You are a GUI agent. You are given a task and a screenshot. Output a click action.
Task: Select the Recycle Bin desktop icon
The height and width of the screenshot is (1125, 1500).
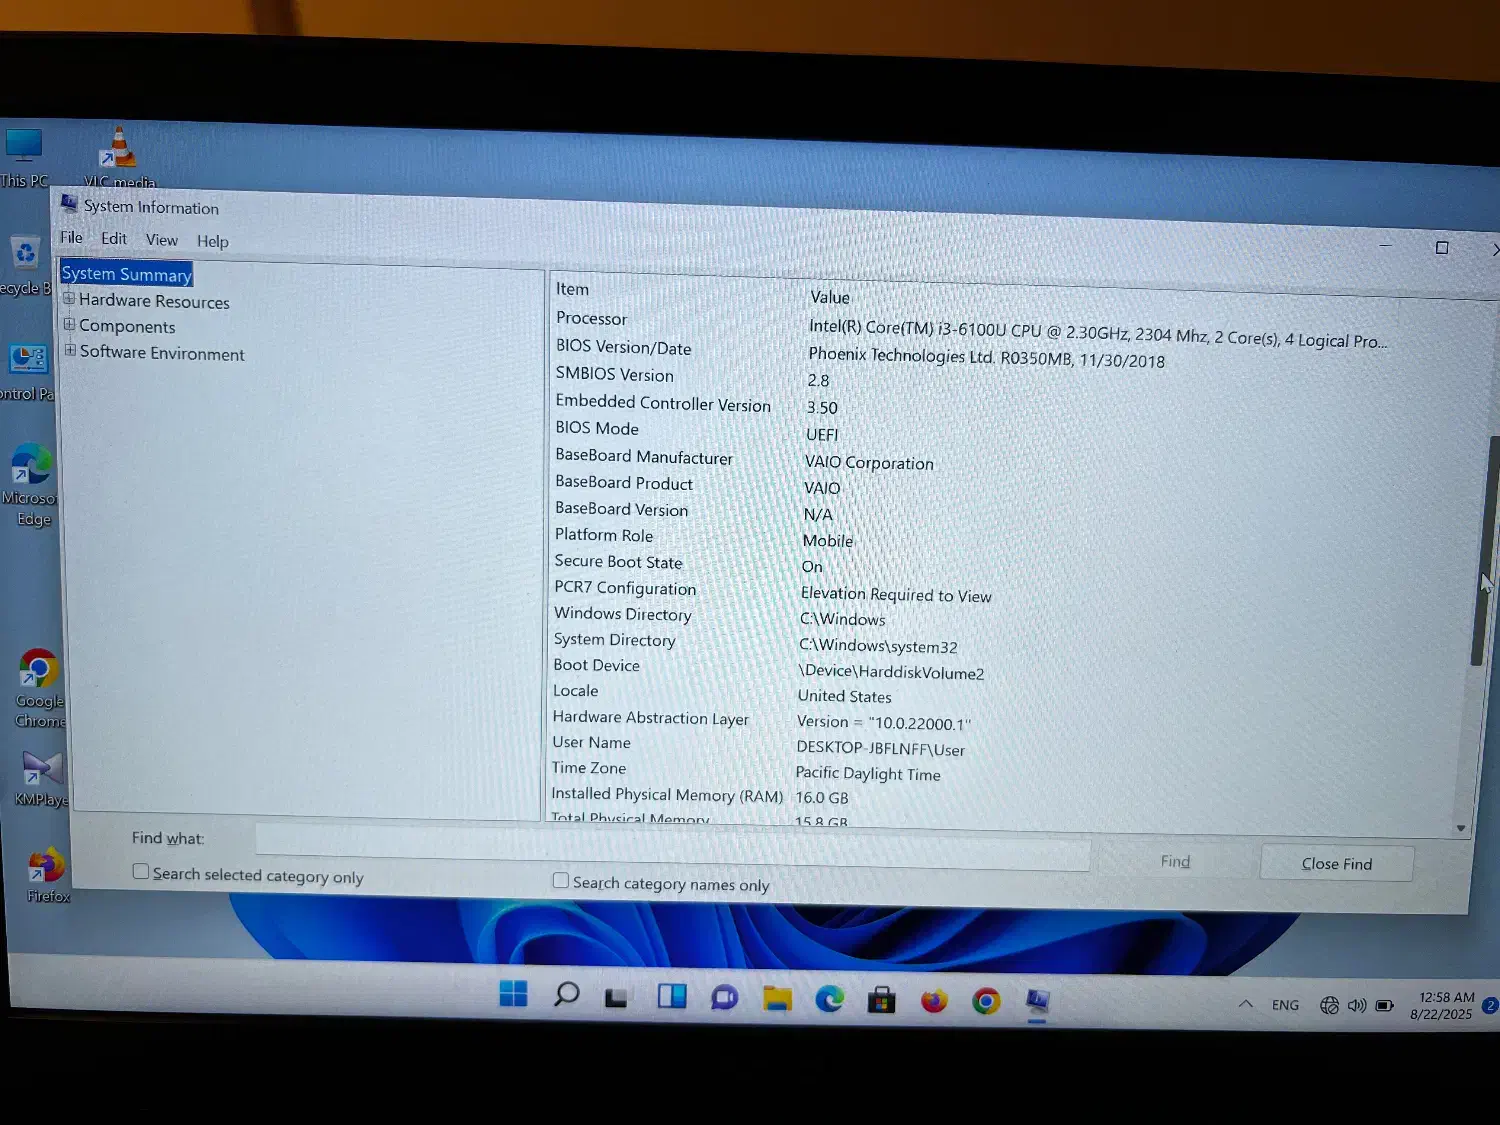click(x=25, y=266)
